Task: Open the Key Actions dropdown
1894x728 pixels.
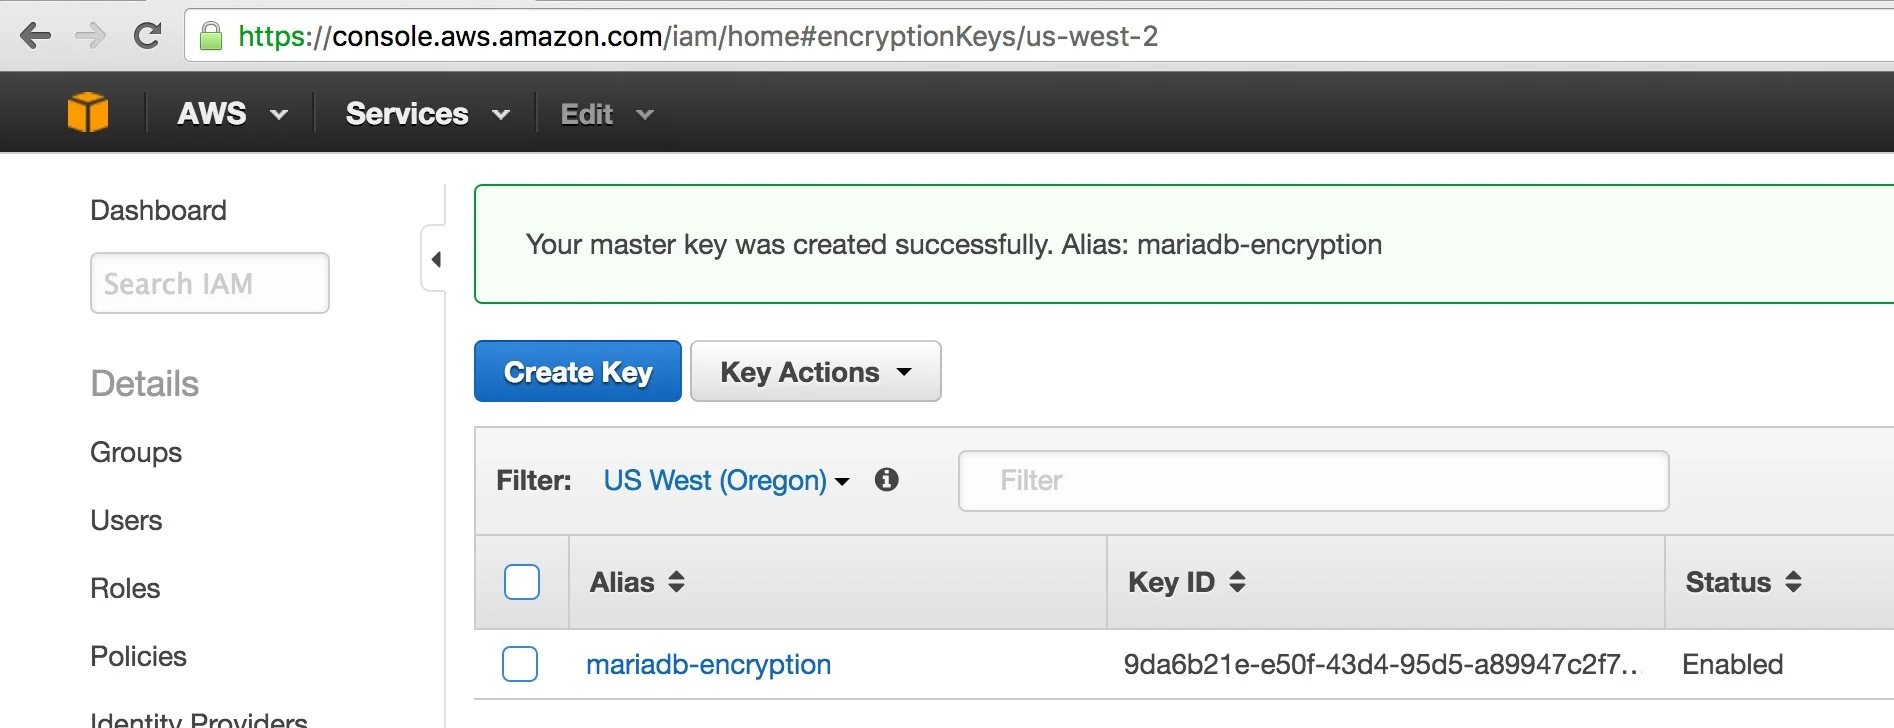Action: (815, 372)
